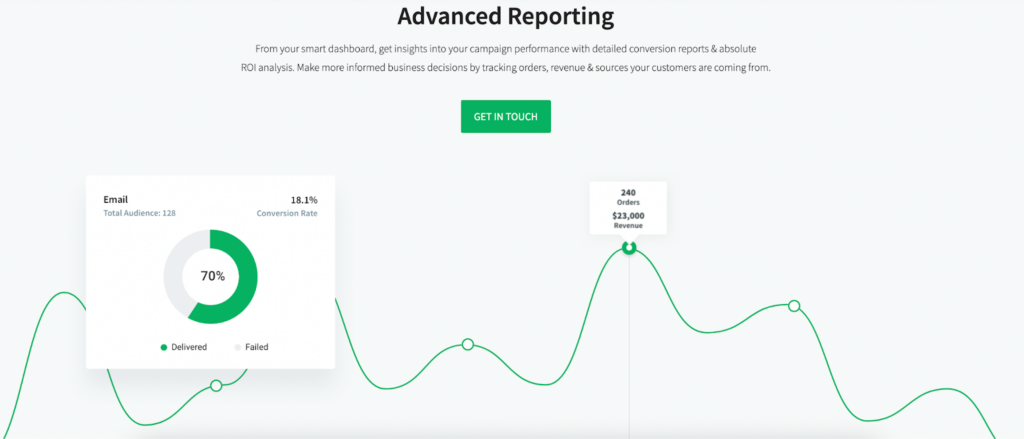Click the 70% donut chart center
Screen dimensions: 1024x439
click(x=211, y=276)
